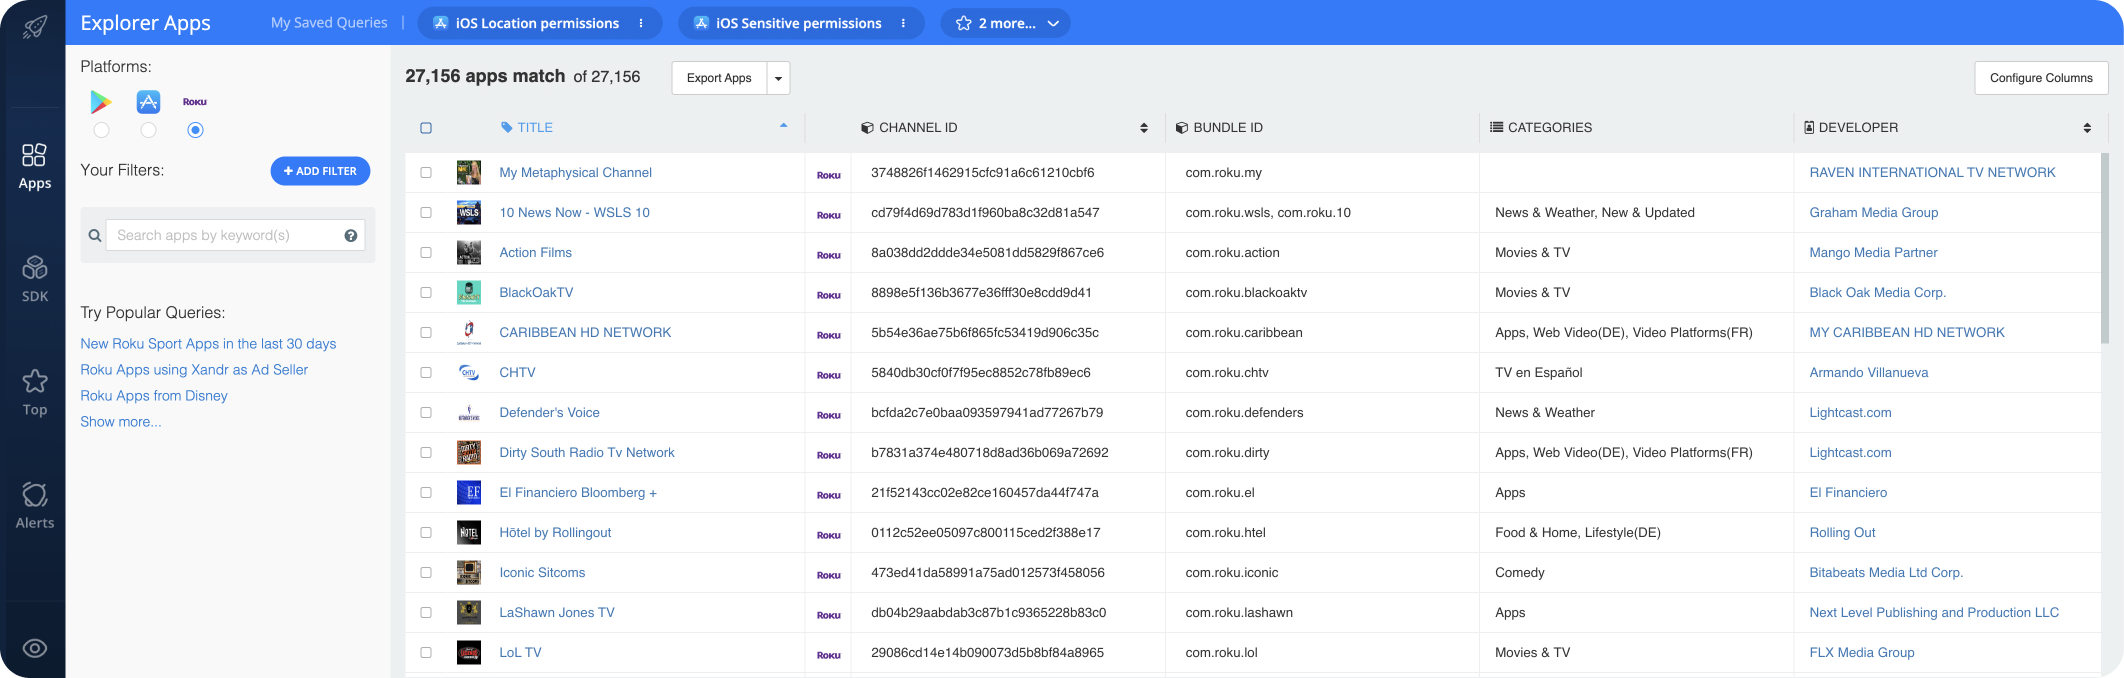Click the keyword search help icon
2124x678 pixels.
(351, 235)
